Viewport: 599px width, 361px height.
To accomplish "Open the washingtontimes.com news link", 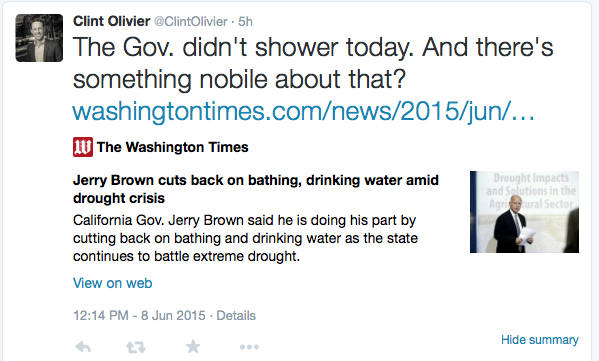I will 303,111.
